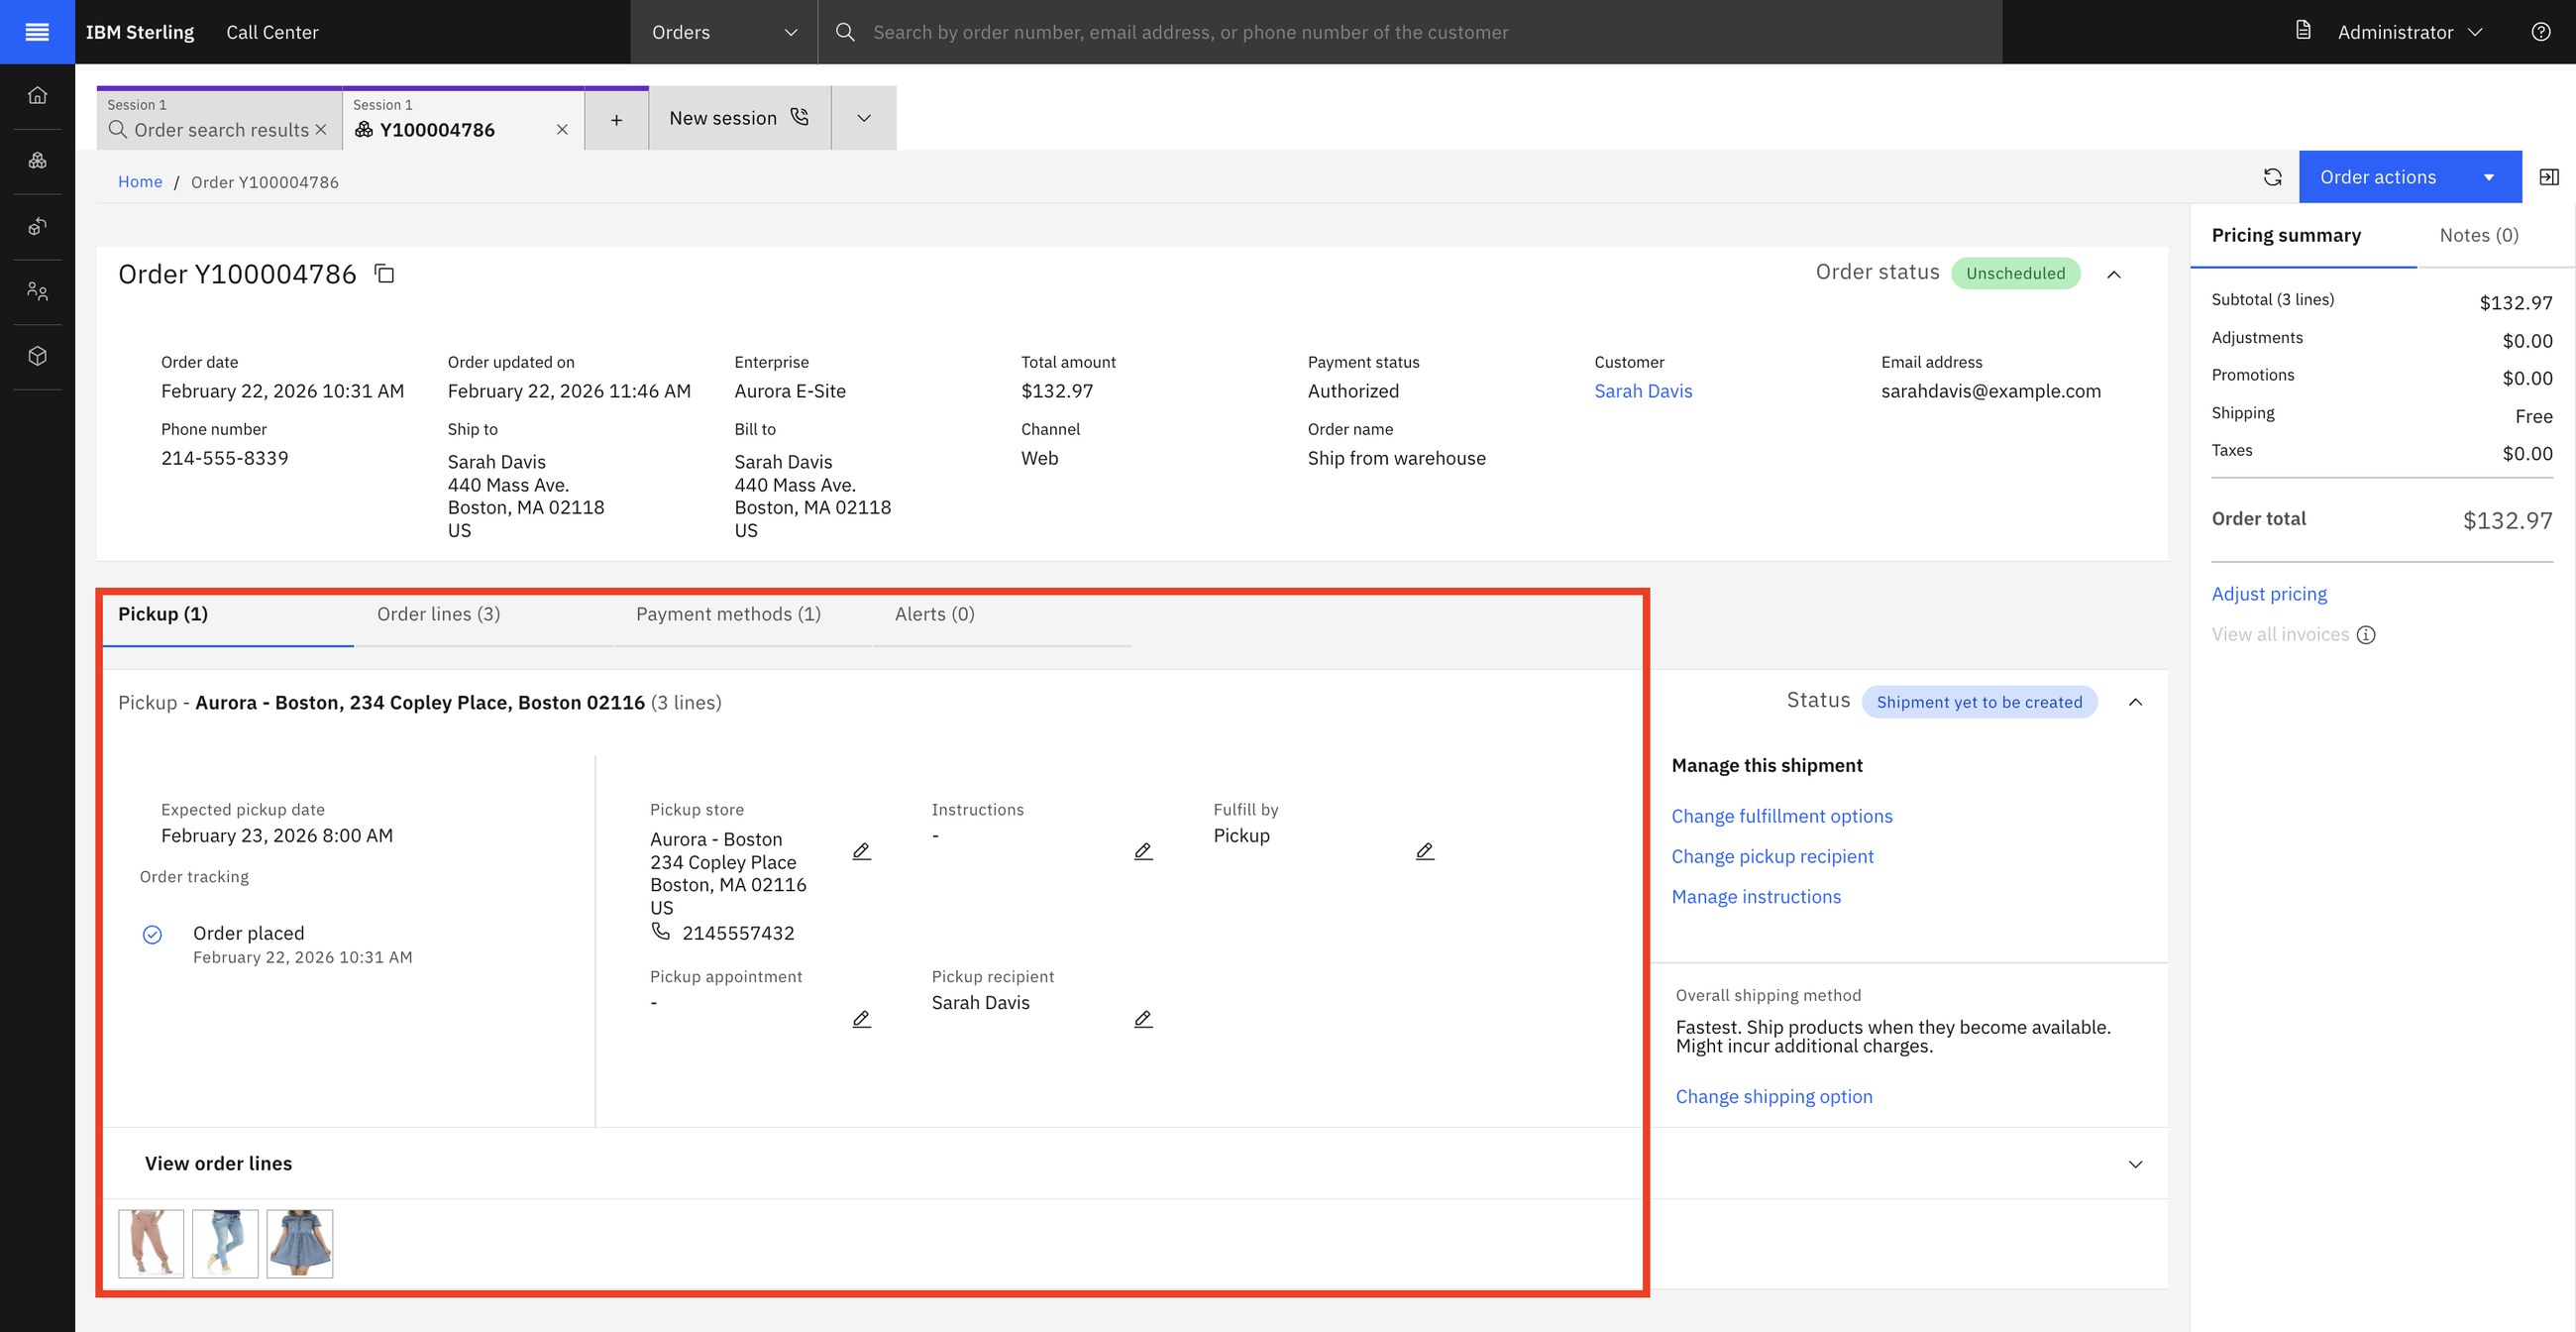Edit the Fulfill by method
Screen dimensions: 2576x1332
click(x=1425, y=851)
